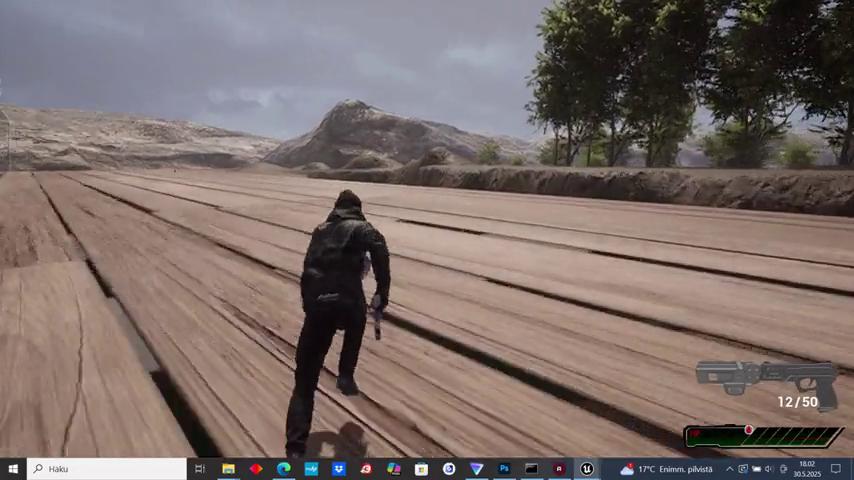
Task: Open the weather widget showing 17°C
Action: [x=666, y=468]
